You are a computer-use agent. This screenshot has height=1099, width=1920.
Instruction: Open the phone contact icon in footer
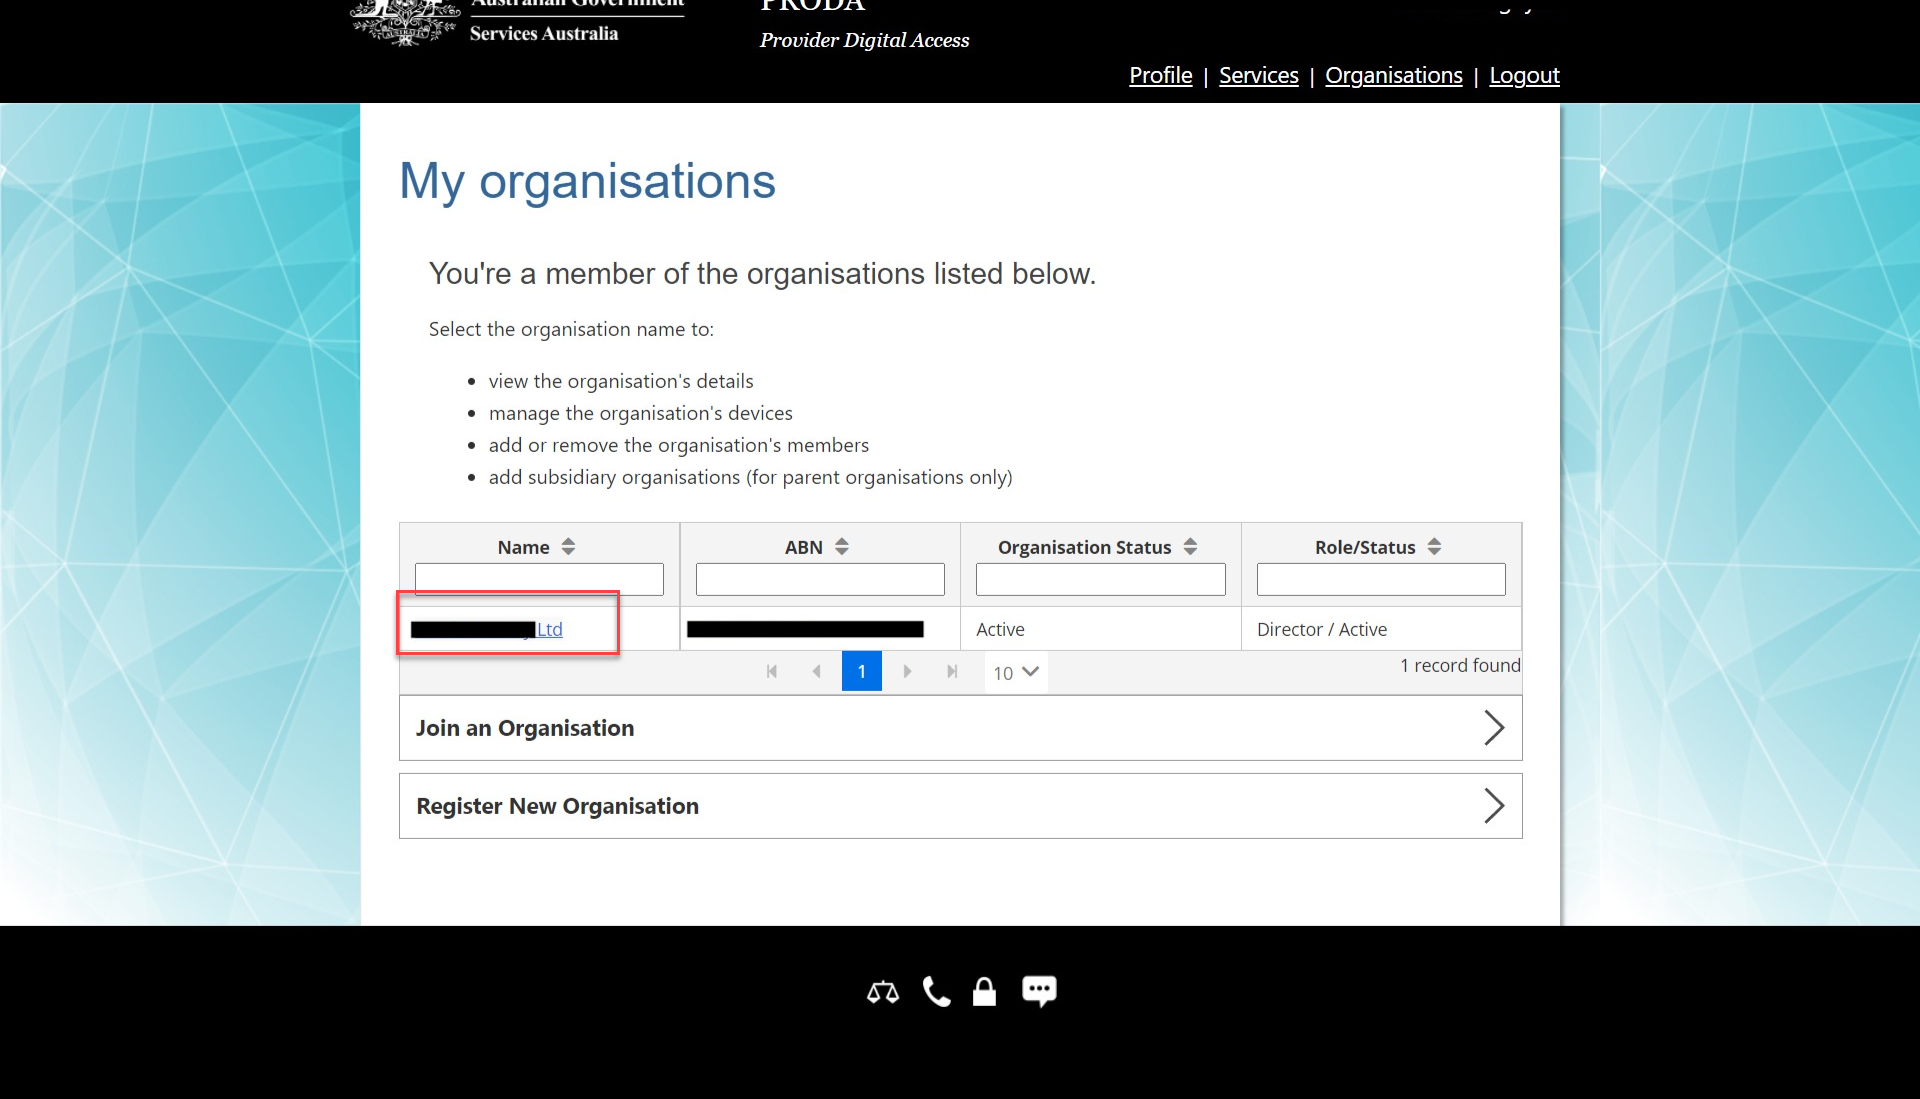(x=936, y=992)
